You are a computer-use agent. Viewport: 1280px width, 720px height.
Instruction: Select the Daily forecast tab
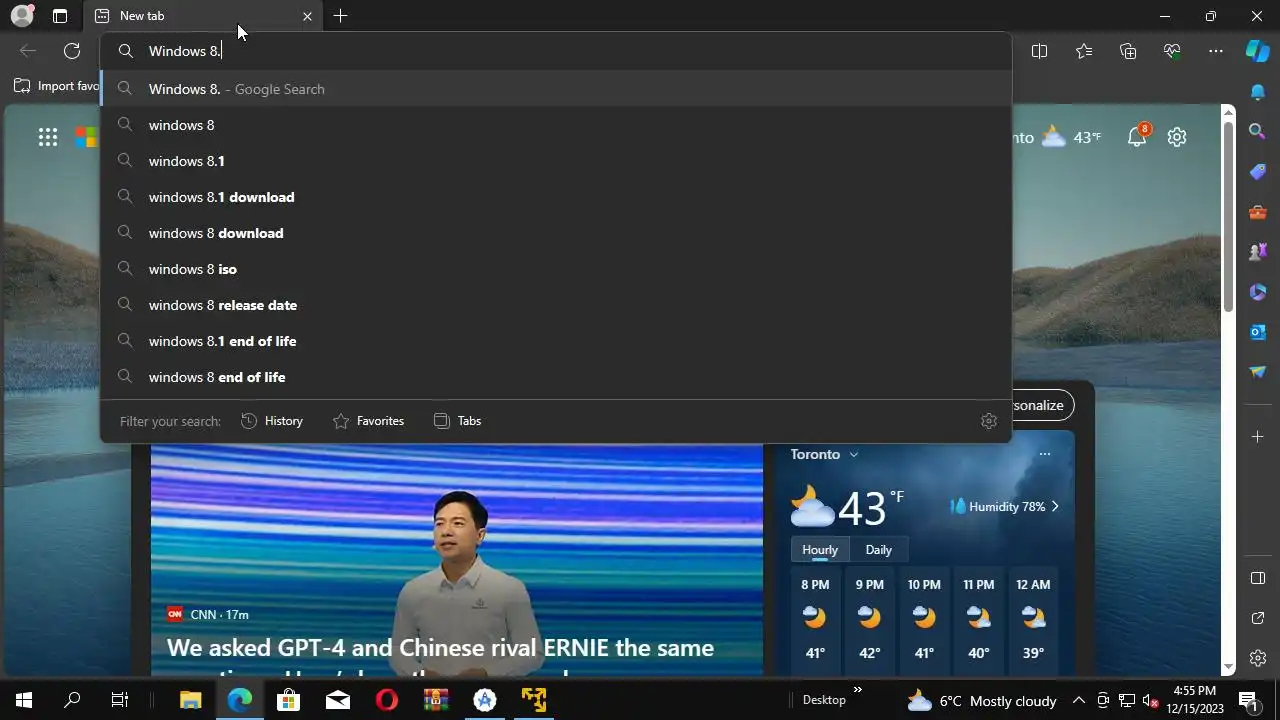(878, 550)
